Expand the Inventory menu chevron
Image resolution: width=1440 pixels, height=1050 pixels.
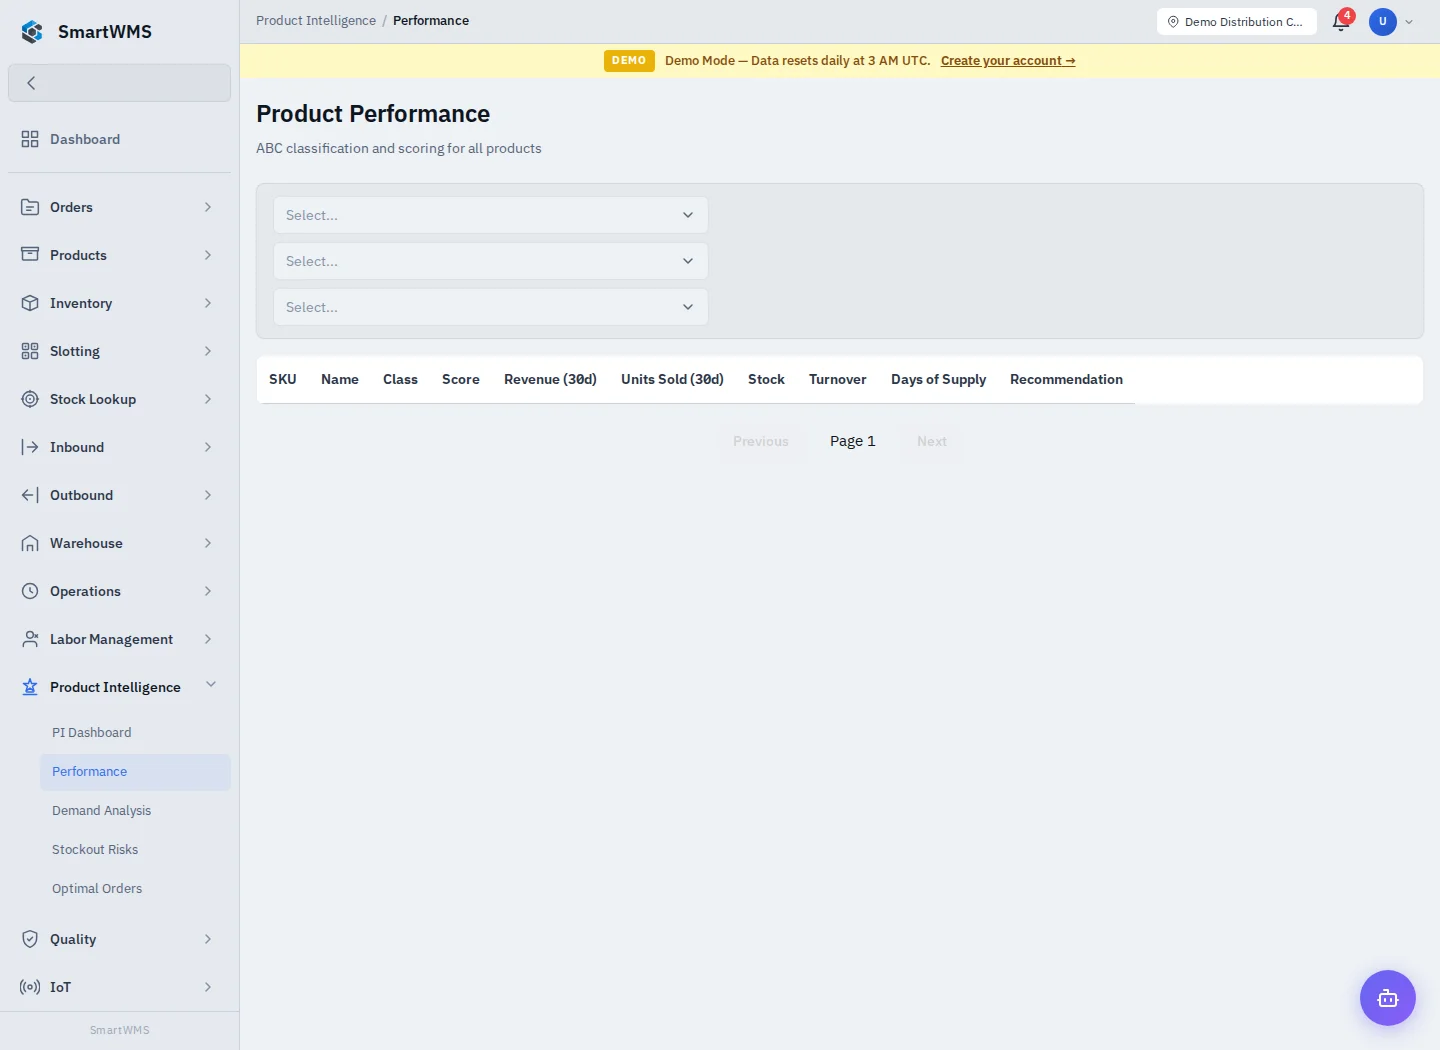208,303
